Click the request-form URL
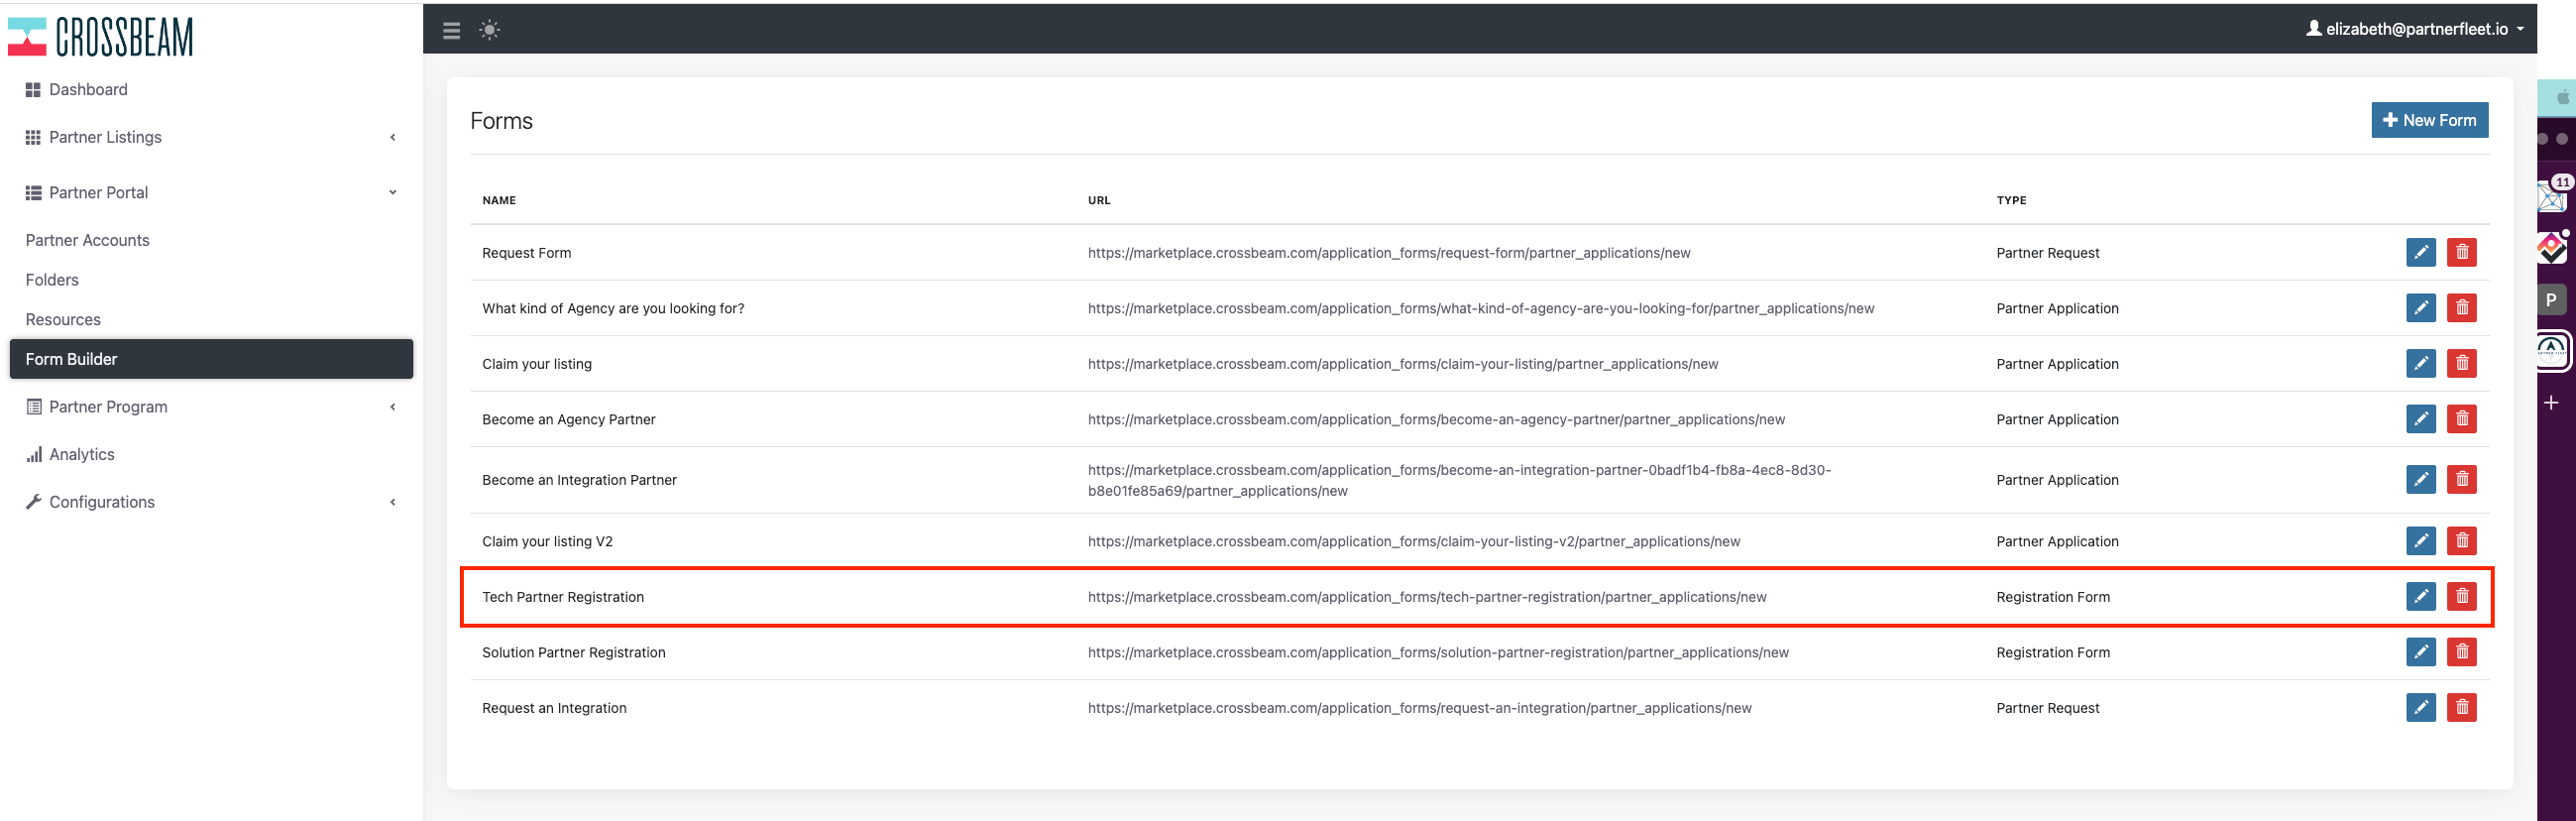 [x=1389, y=253]
